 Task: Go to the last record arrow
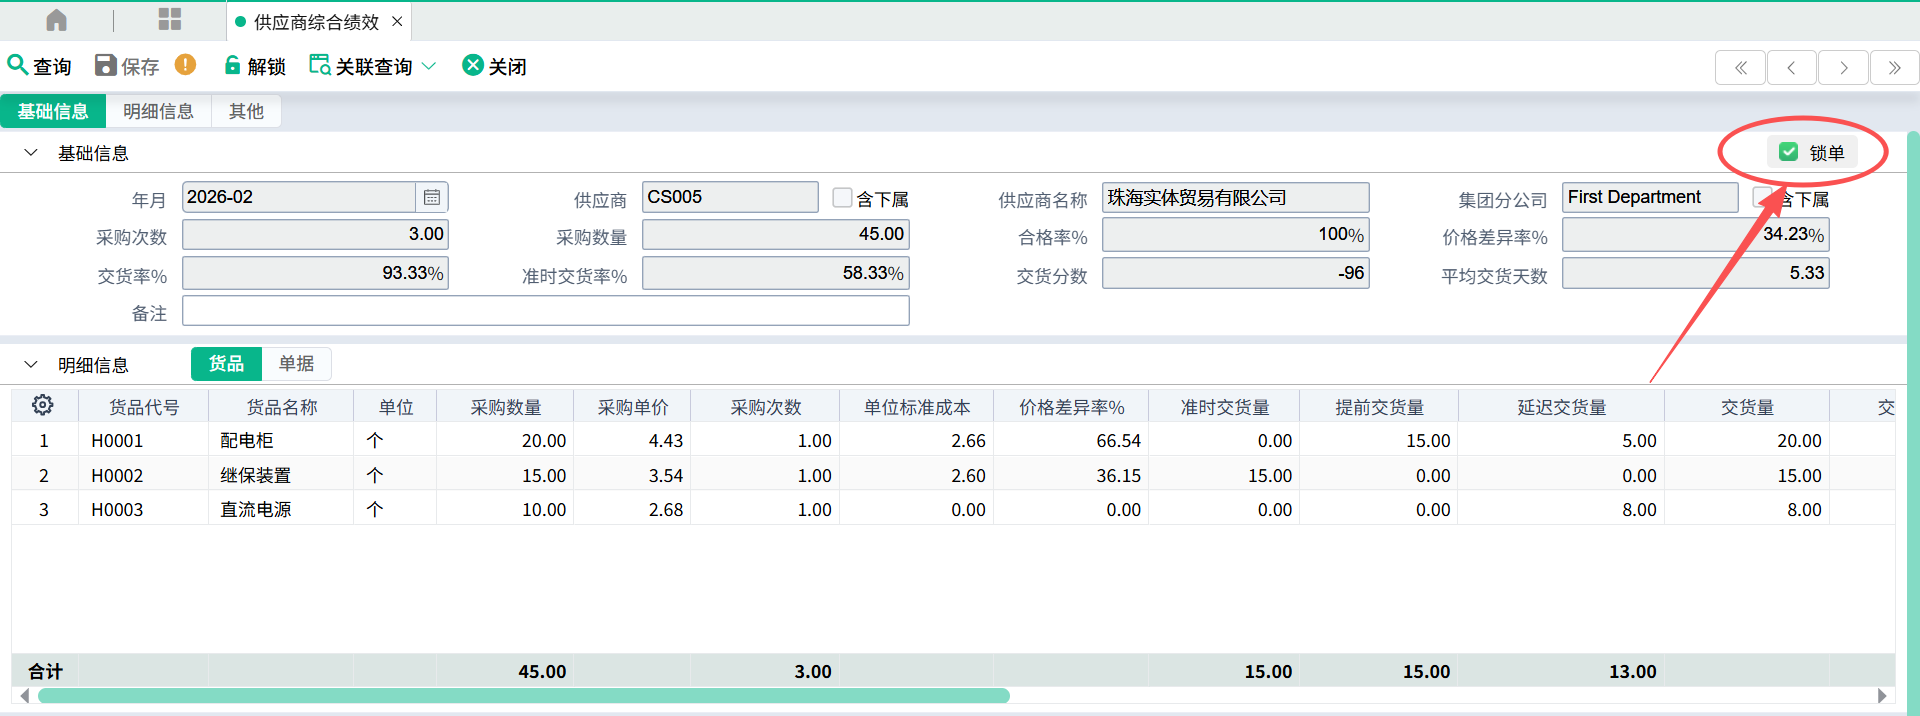click(1894, 68)
